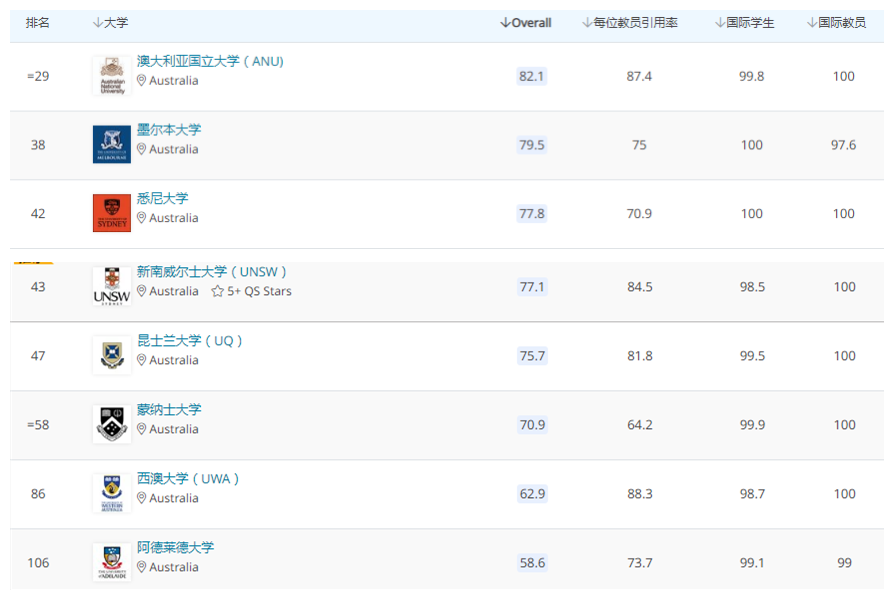Click international students value 99.9
Image resolution: width=894 pixels, height=600 pixels.
pyautogui.click(x=752, y=425)
